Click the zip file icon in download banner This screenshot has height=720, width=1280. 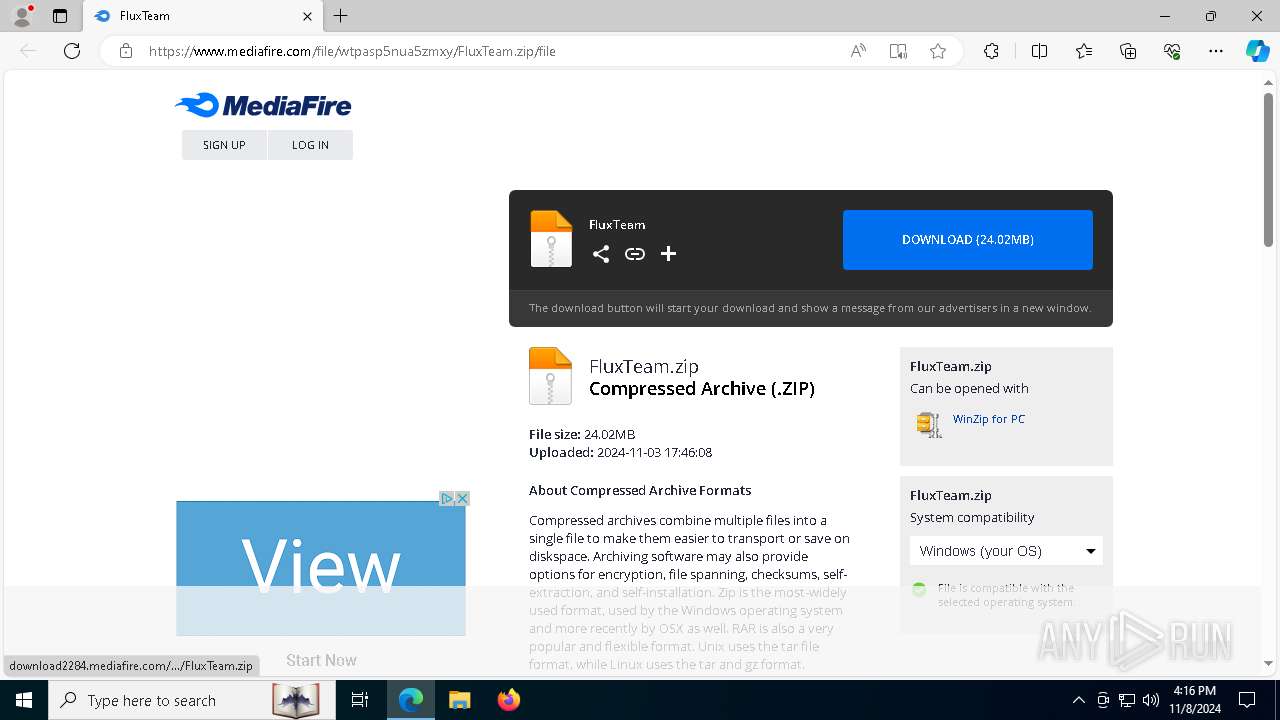[x=551, y=239]
